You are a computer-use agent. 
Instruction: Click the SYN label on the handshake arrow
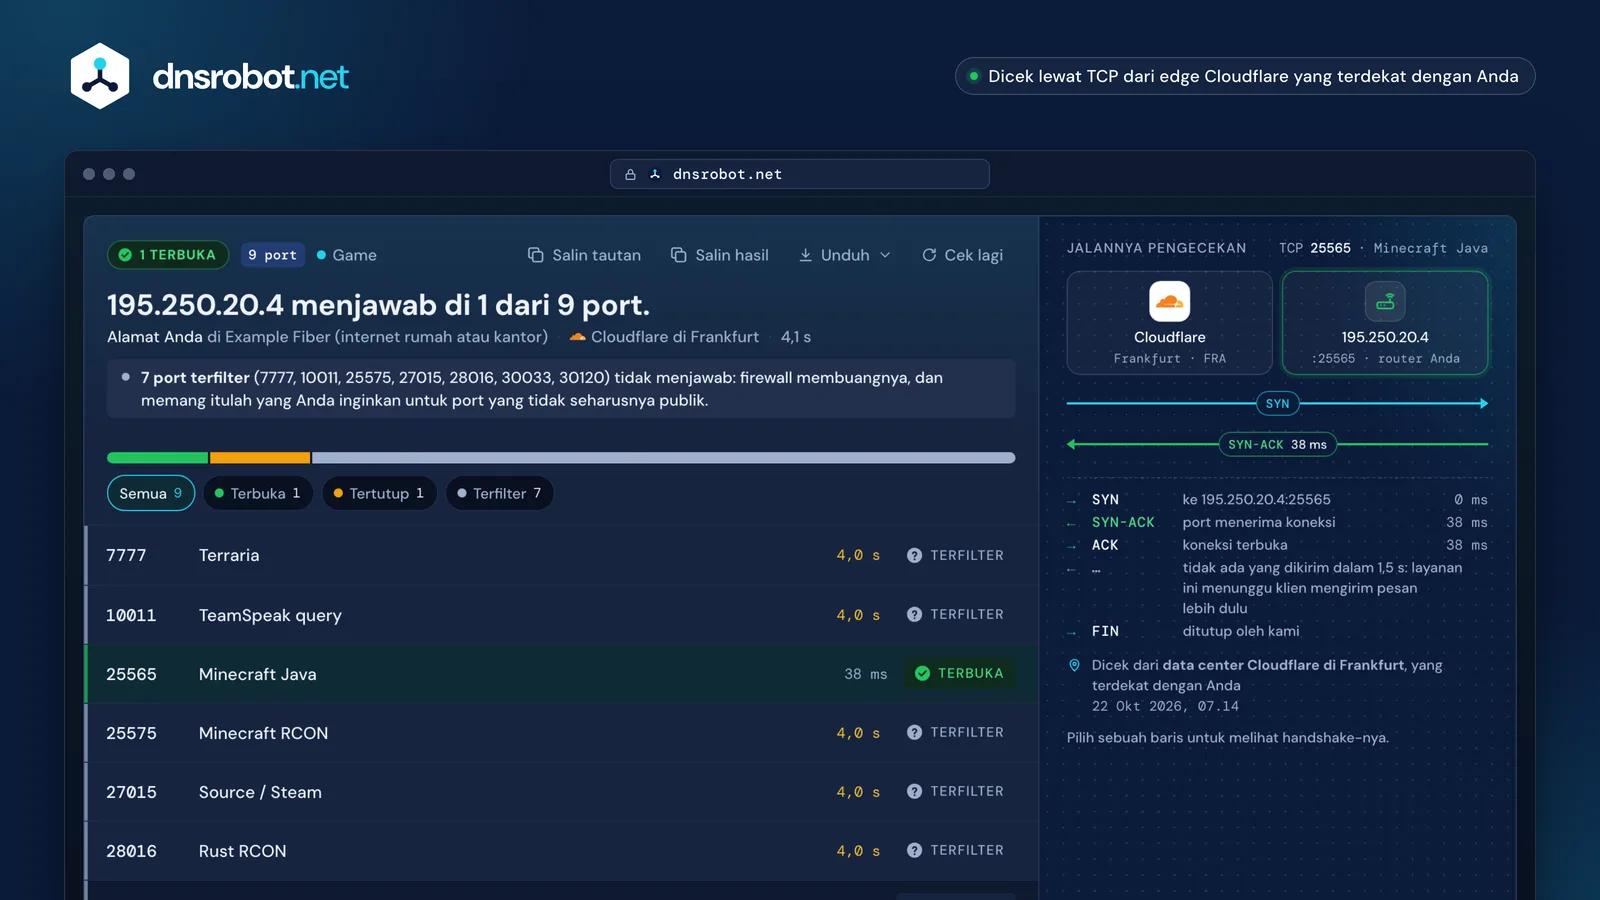click(x=1277, y=404)
